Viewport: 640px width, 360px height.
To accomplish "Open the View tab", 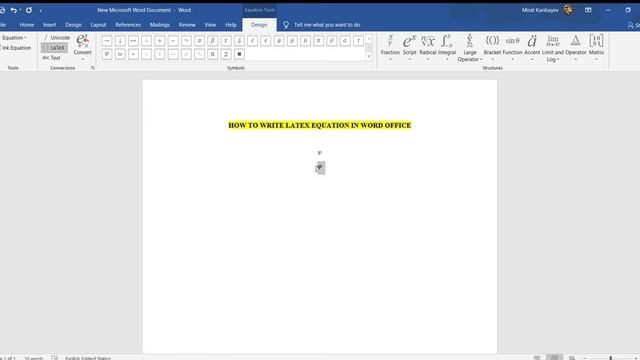I will point(210,25).
